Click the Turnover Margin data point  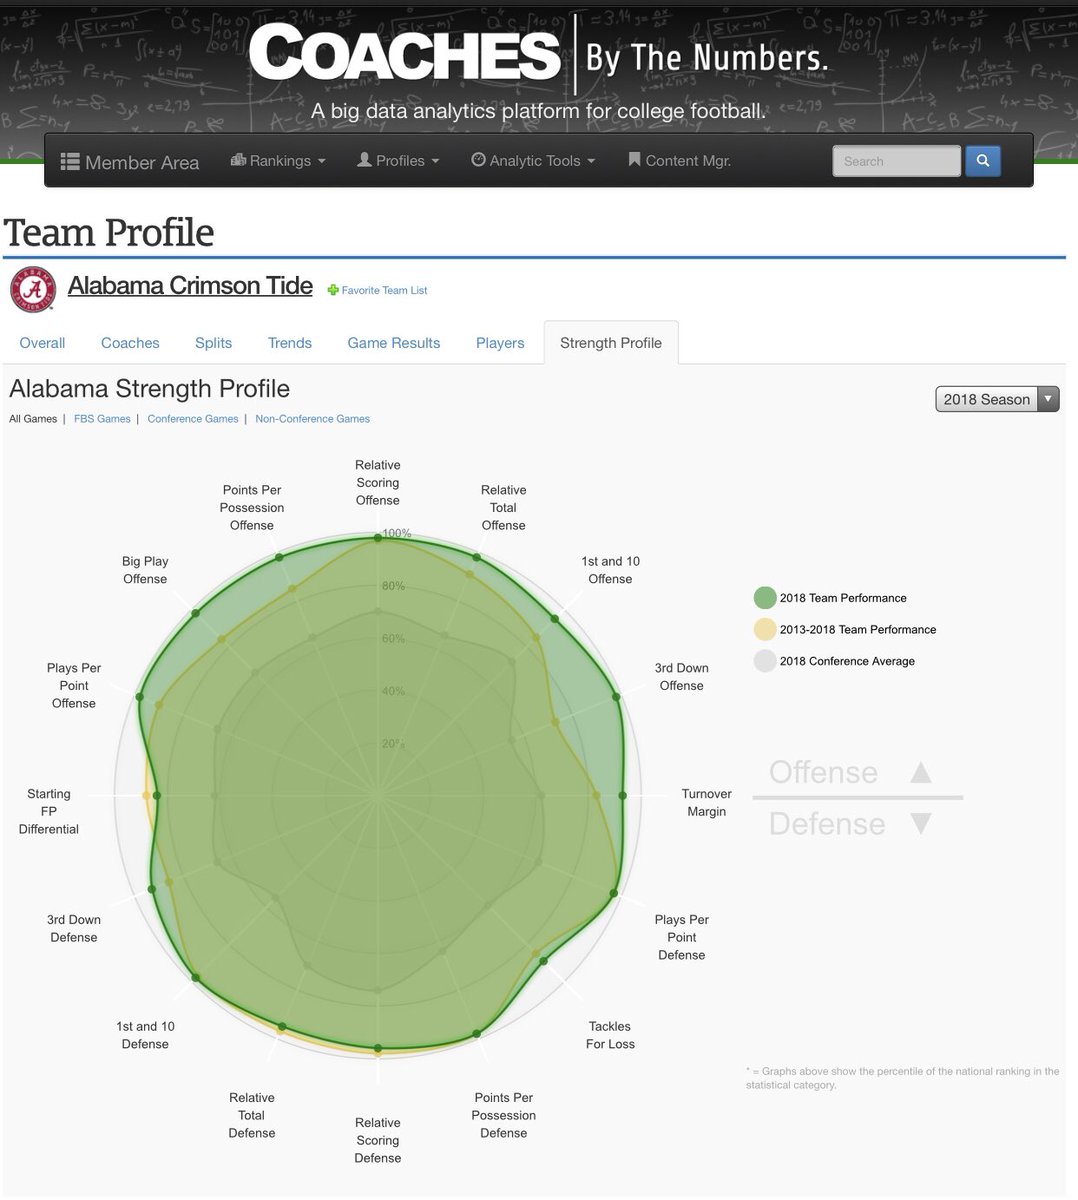click(623, 796)
